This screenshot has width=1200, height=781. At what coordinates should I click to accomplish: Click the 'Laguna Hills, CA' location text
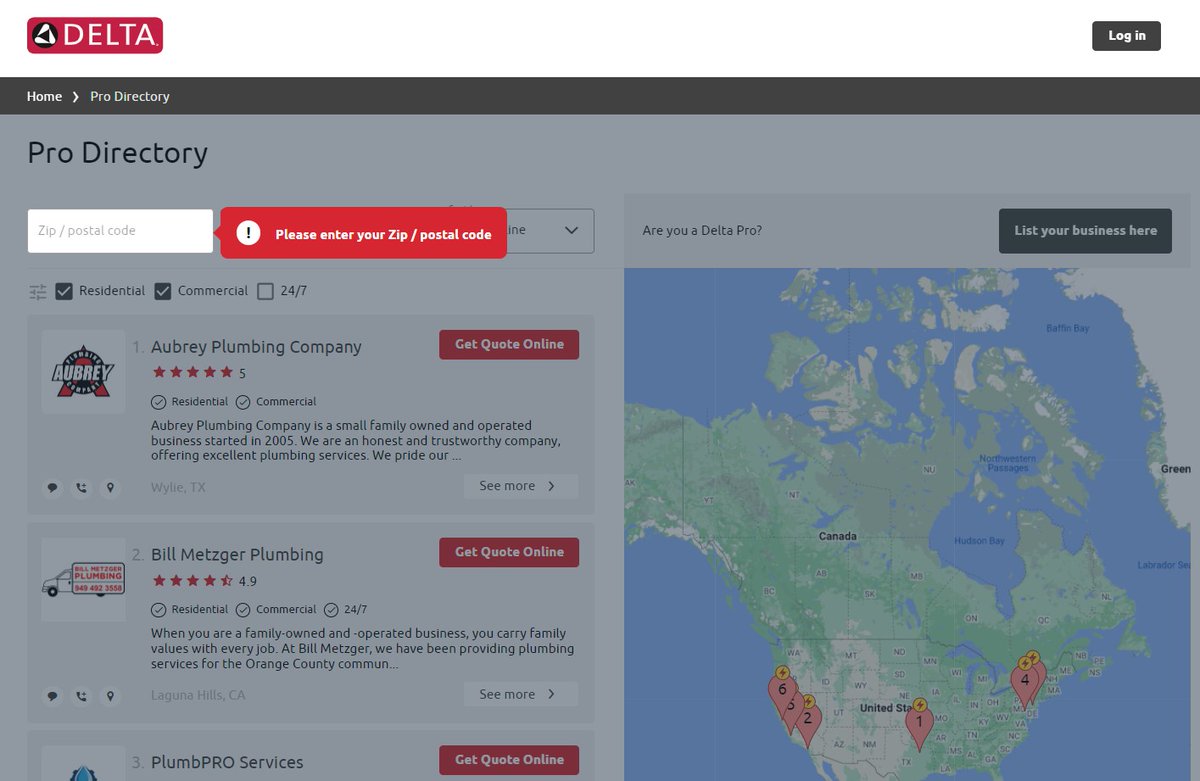[x=198, y=696]
